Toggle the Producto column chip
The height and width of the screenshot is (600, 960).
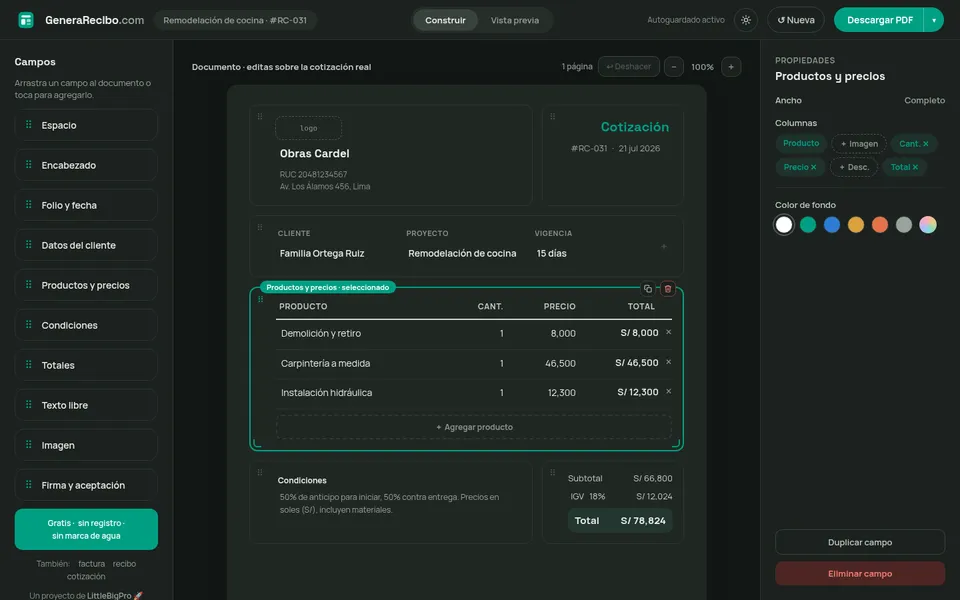tap(801, 143)
